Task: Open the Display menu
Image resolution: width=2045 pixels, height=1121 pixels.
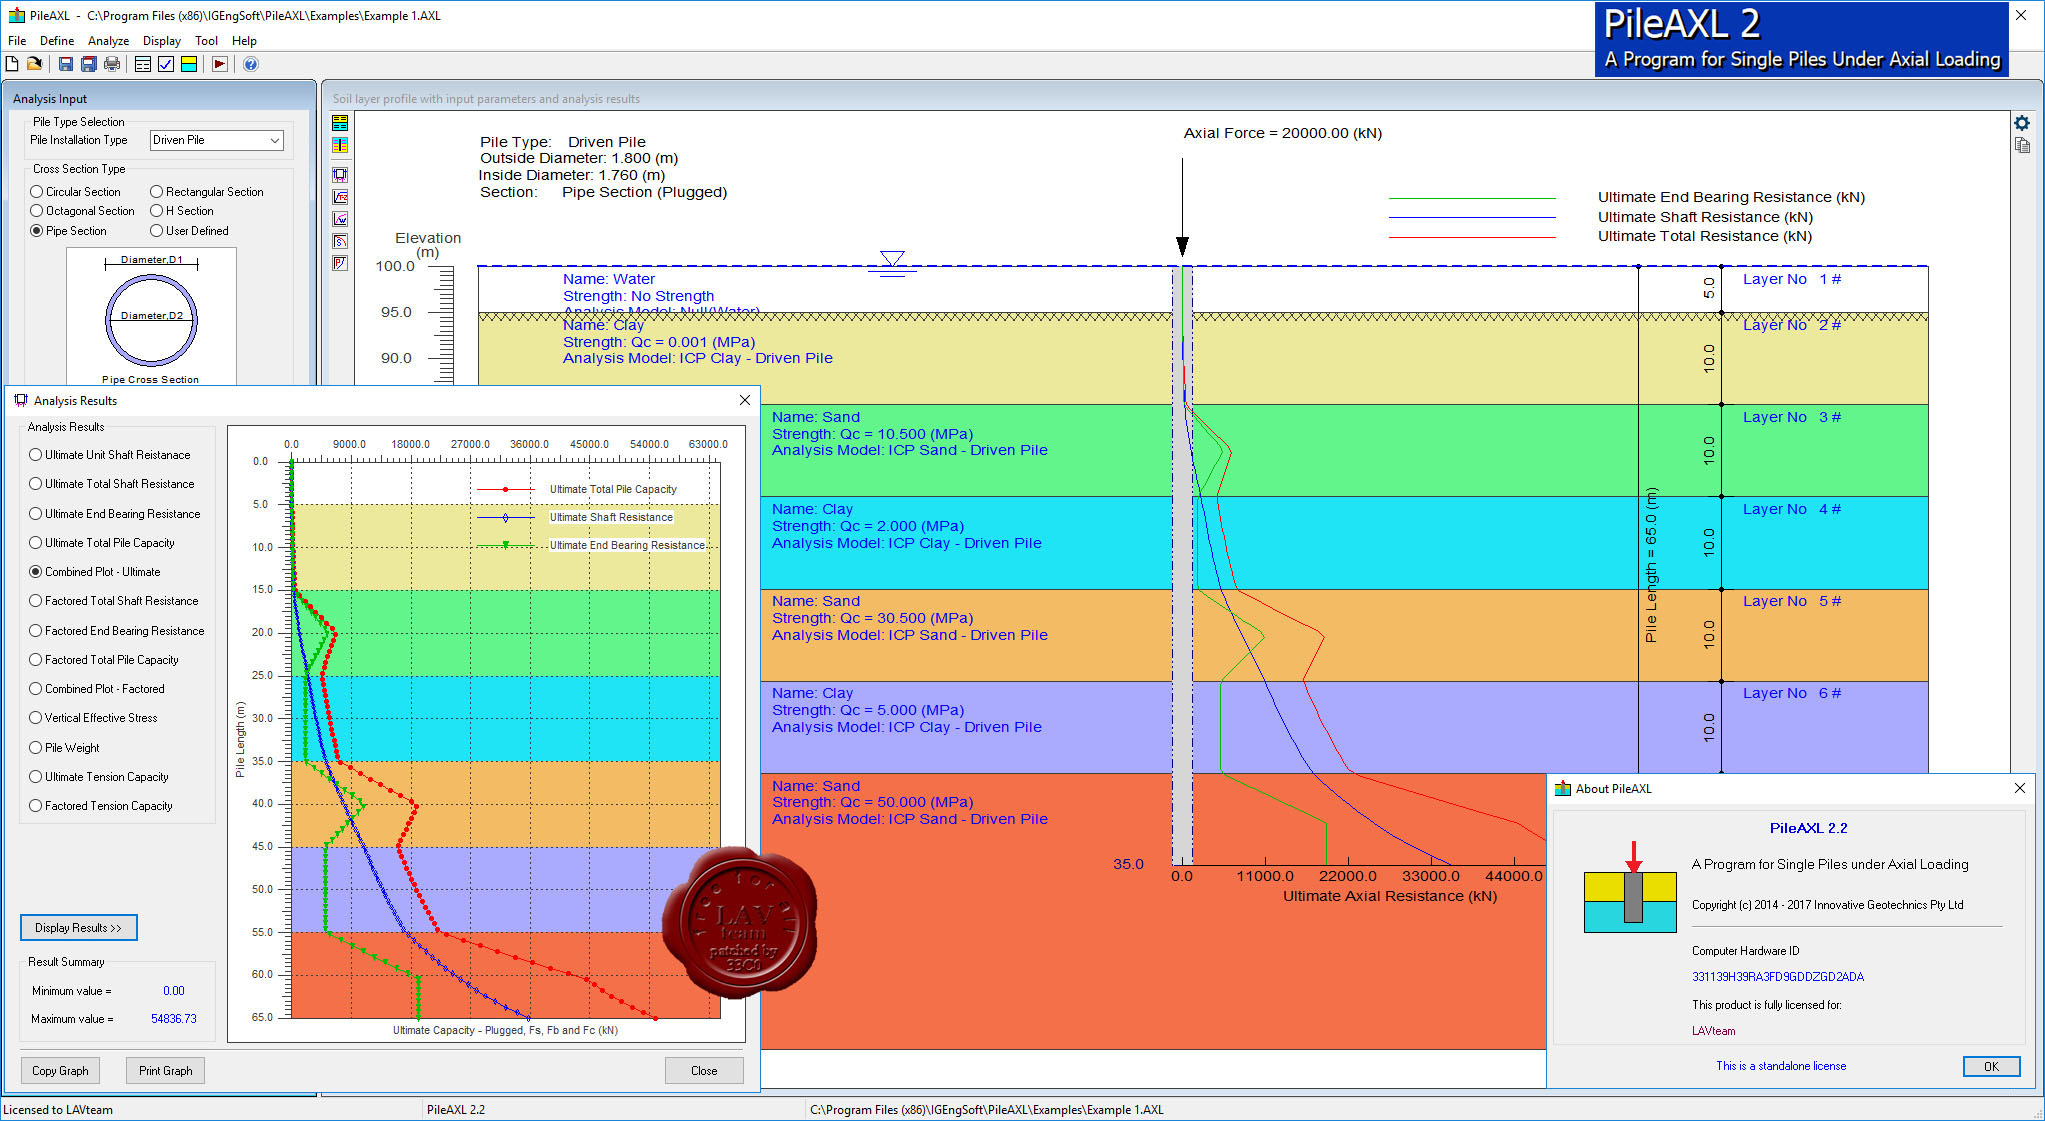Action: pyautogui.click(x=162, y=41)
